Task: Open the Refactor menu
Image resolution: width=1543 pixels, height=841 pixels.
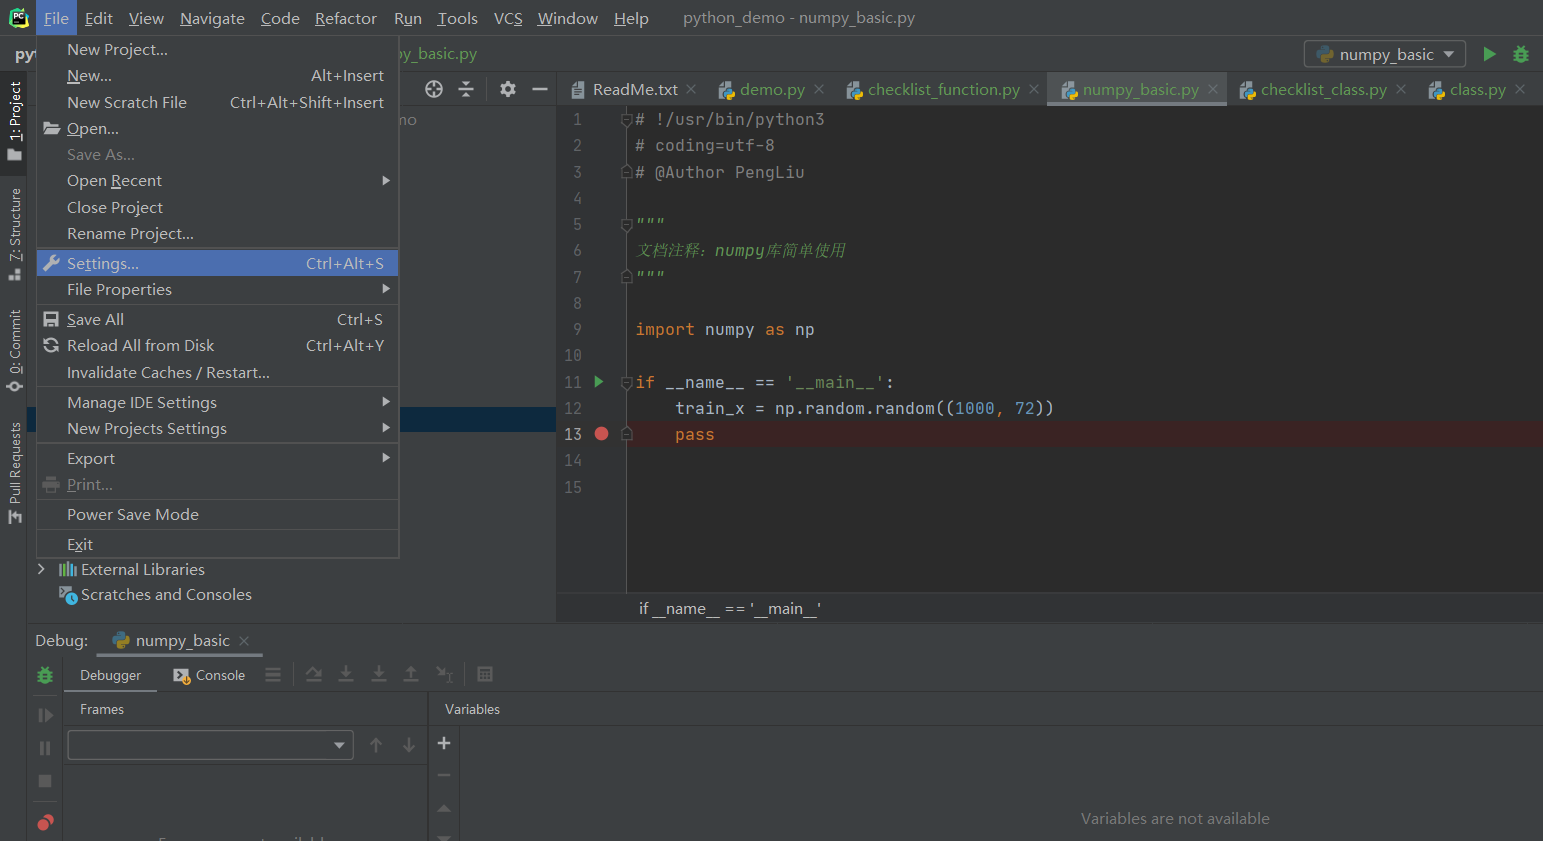Action: click(x=346, y=18)
